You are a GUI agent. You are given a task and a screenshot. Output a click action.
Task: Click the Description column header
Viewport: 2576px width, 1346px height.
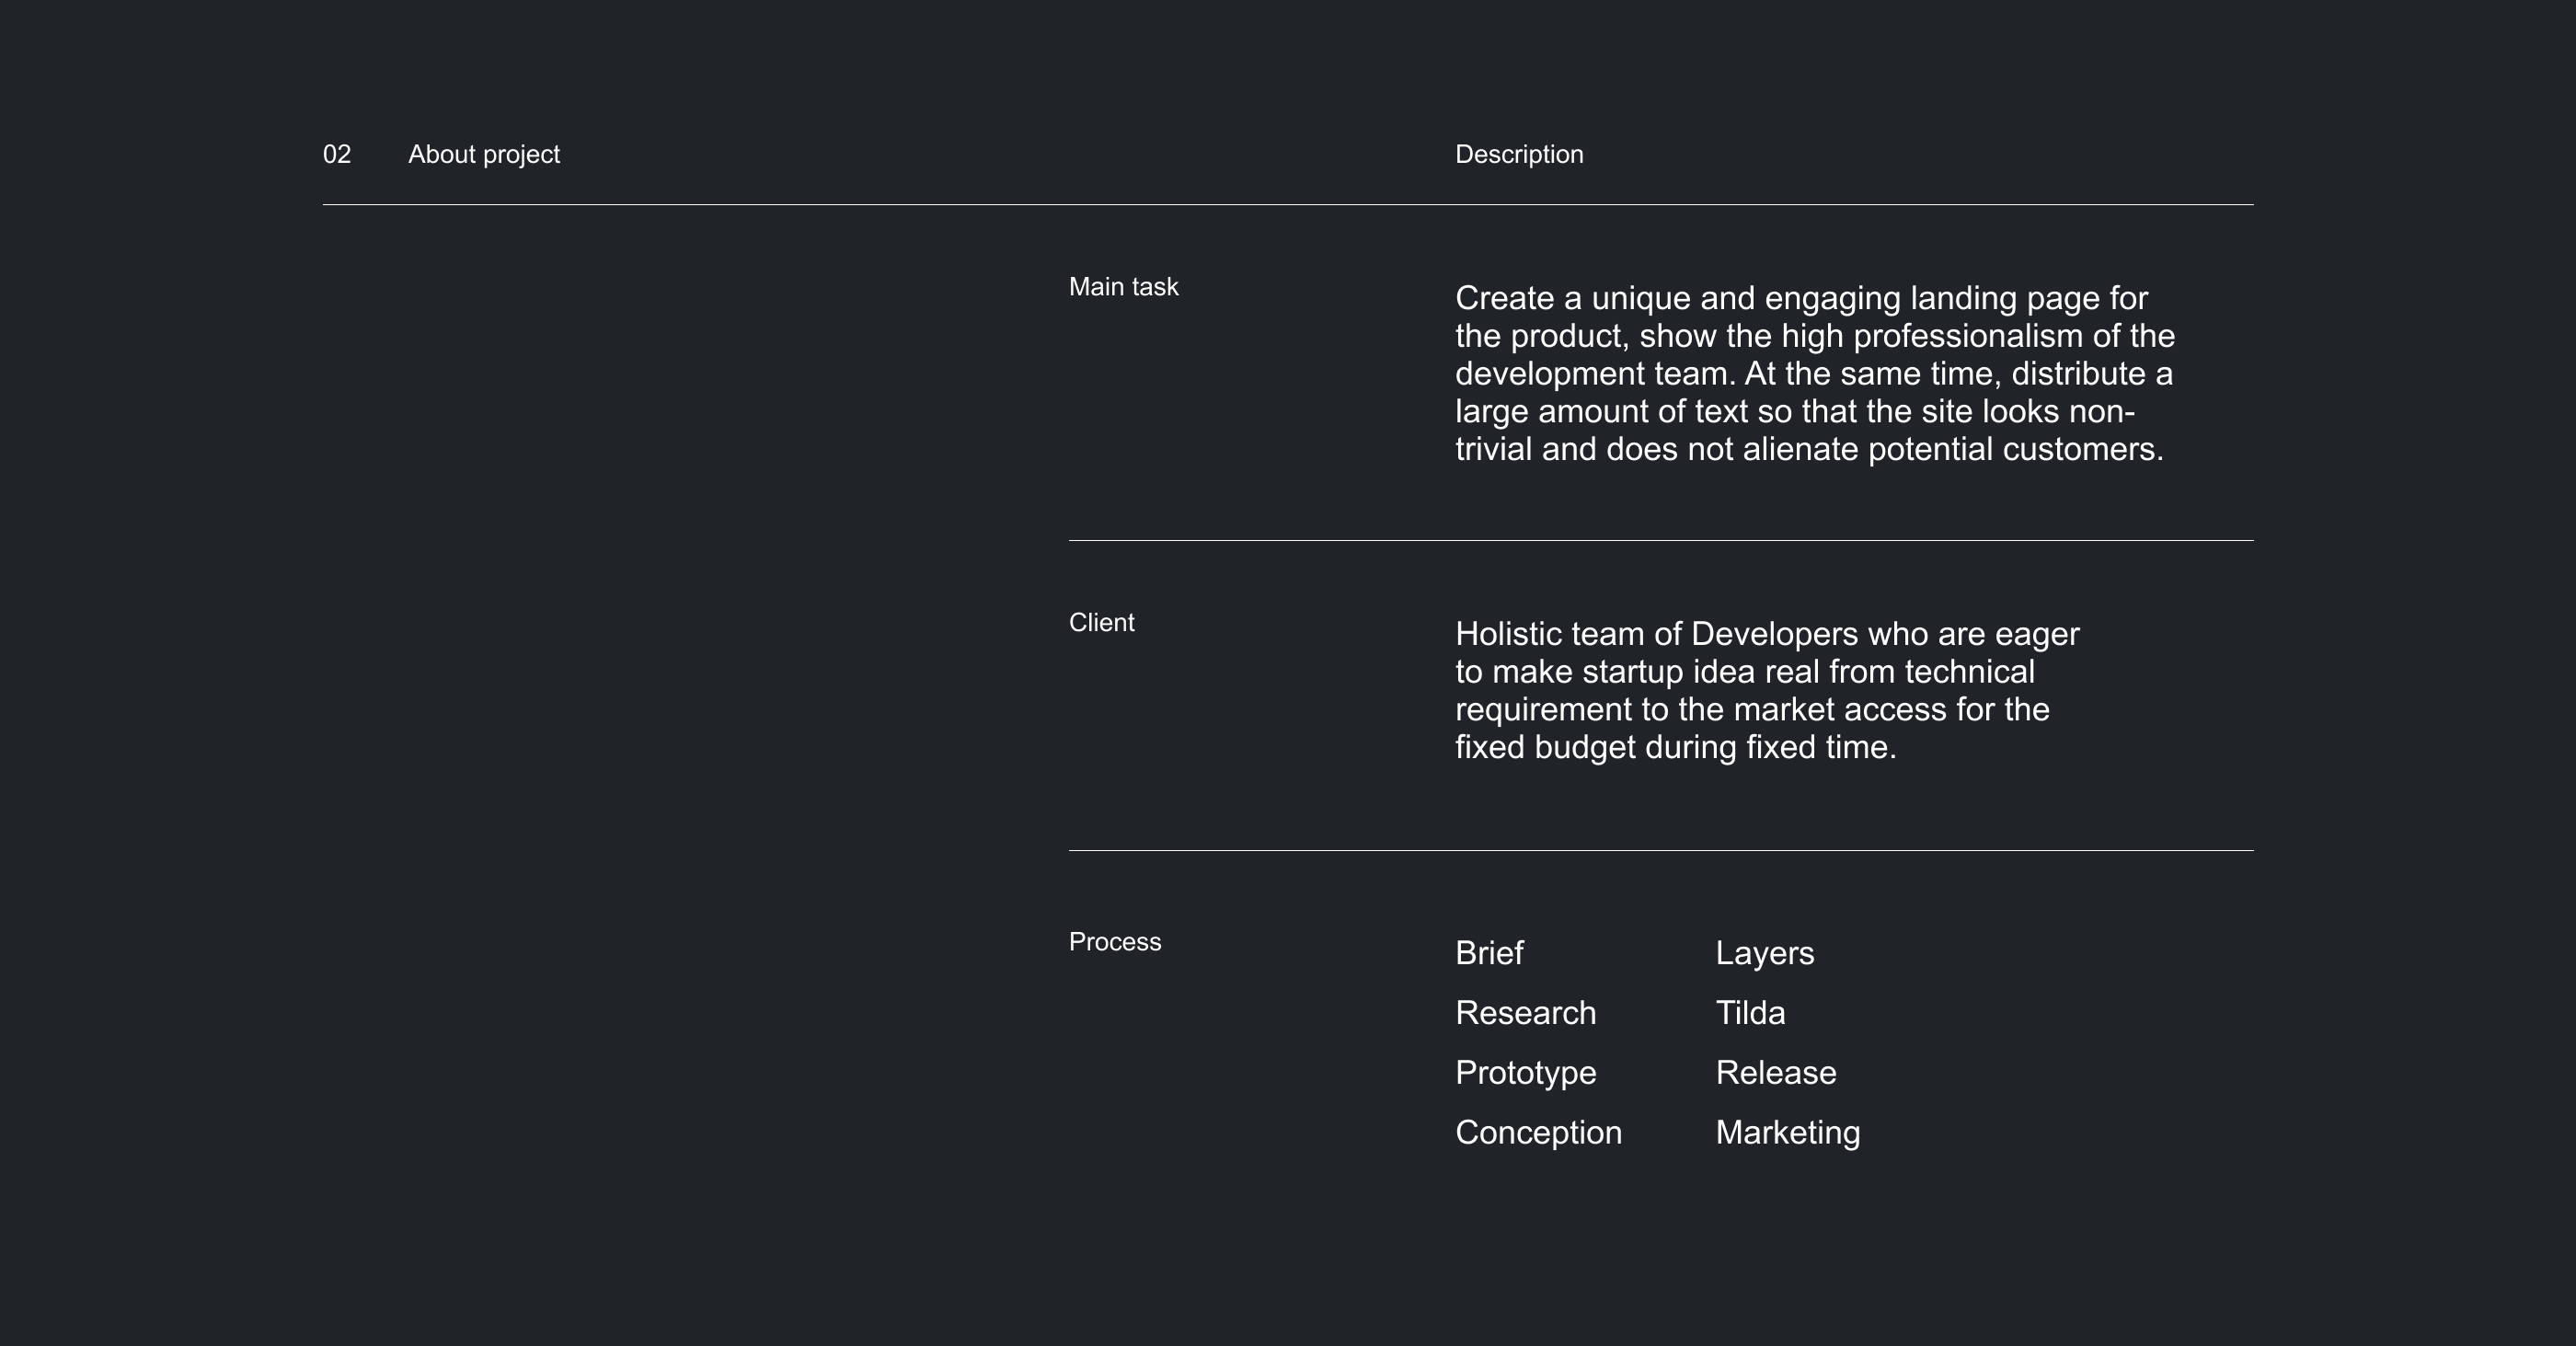(x=1519, y=155)
